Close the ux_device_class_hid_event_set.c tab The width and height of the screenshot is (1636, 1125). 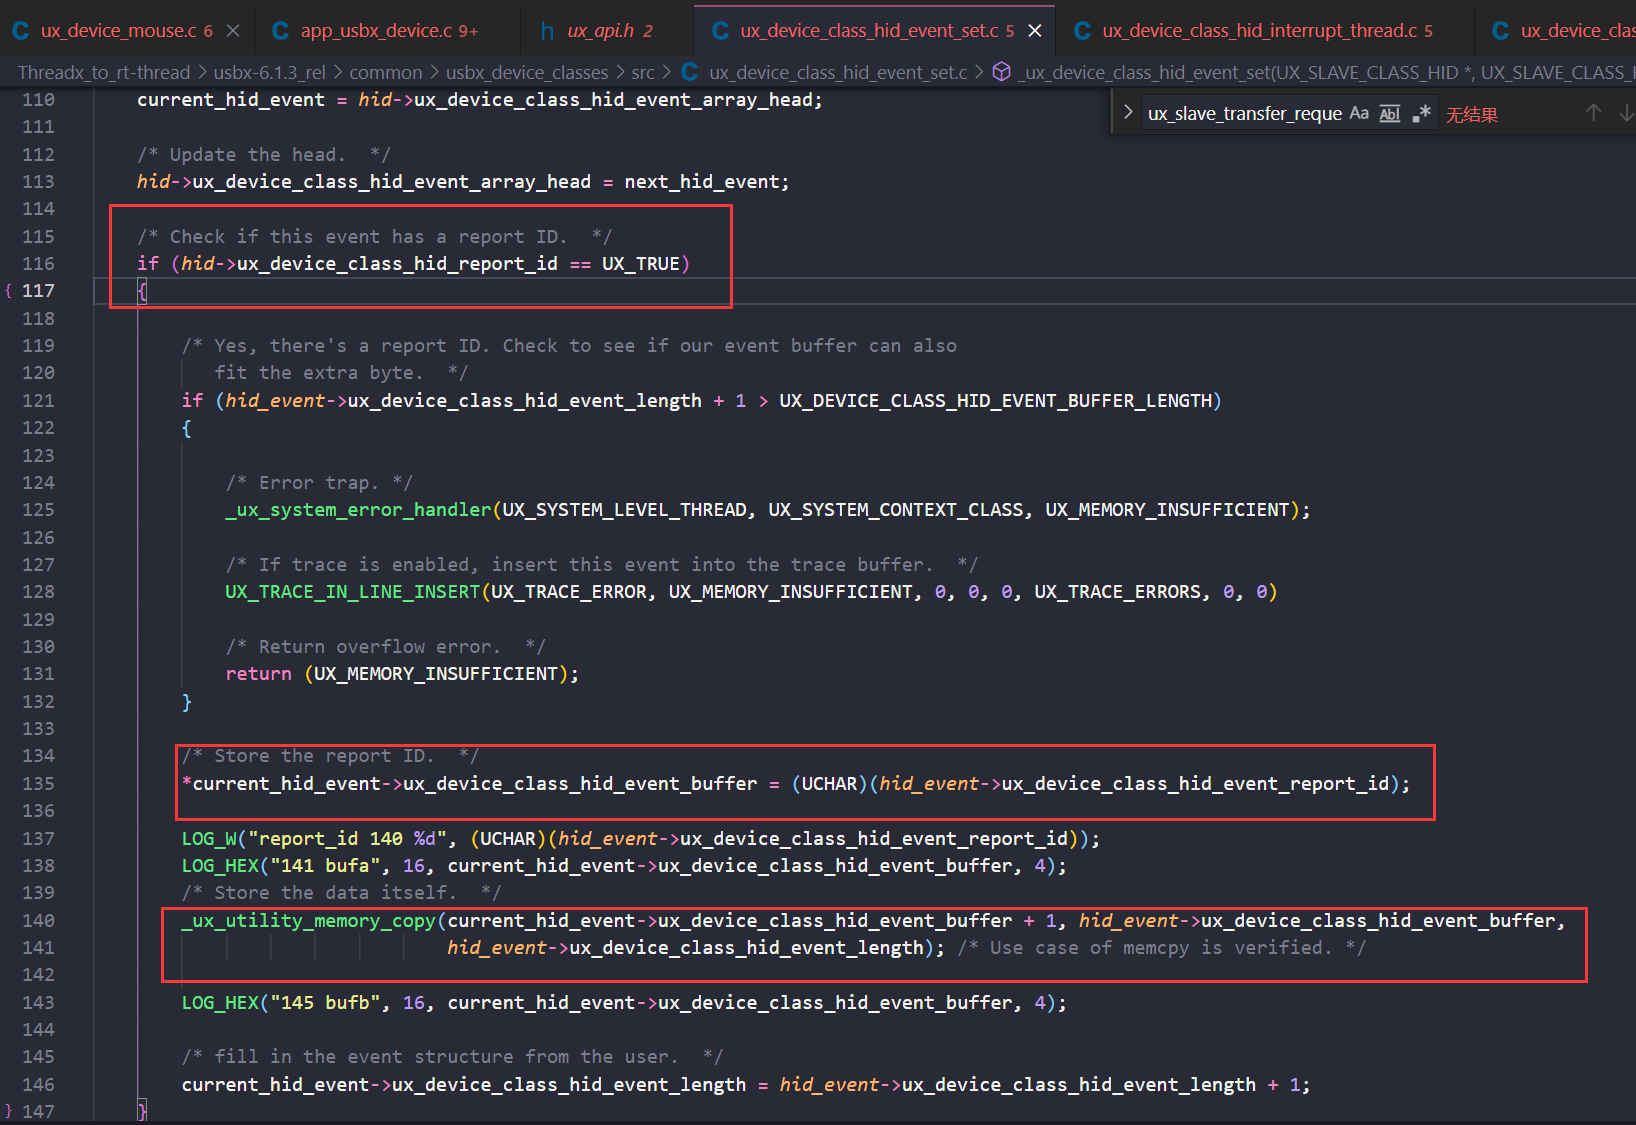1035,31
